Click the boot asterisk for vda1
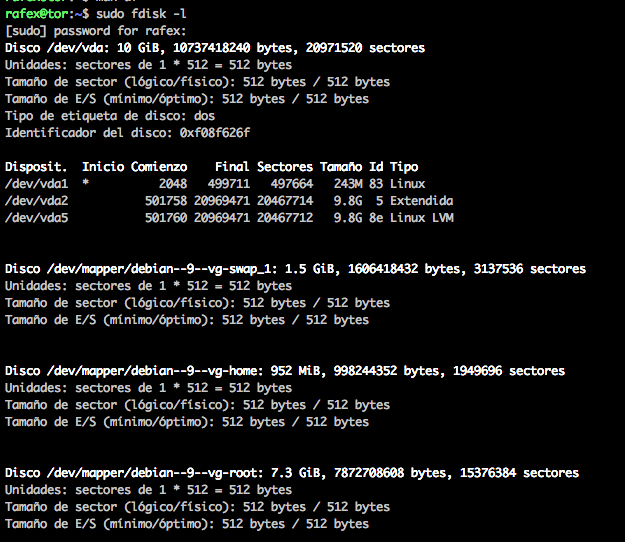This screenshot has width=625, height=542. [86, 185]
